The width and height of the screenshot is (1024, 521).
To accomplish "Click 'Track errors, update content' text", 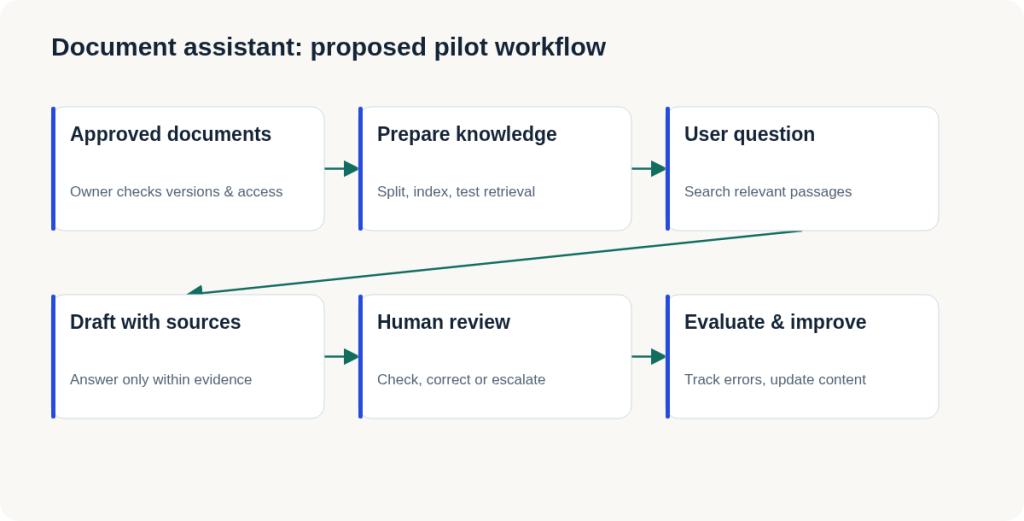I will click(x=775, y=380).
